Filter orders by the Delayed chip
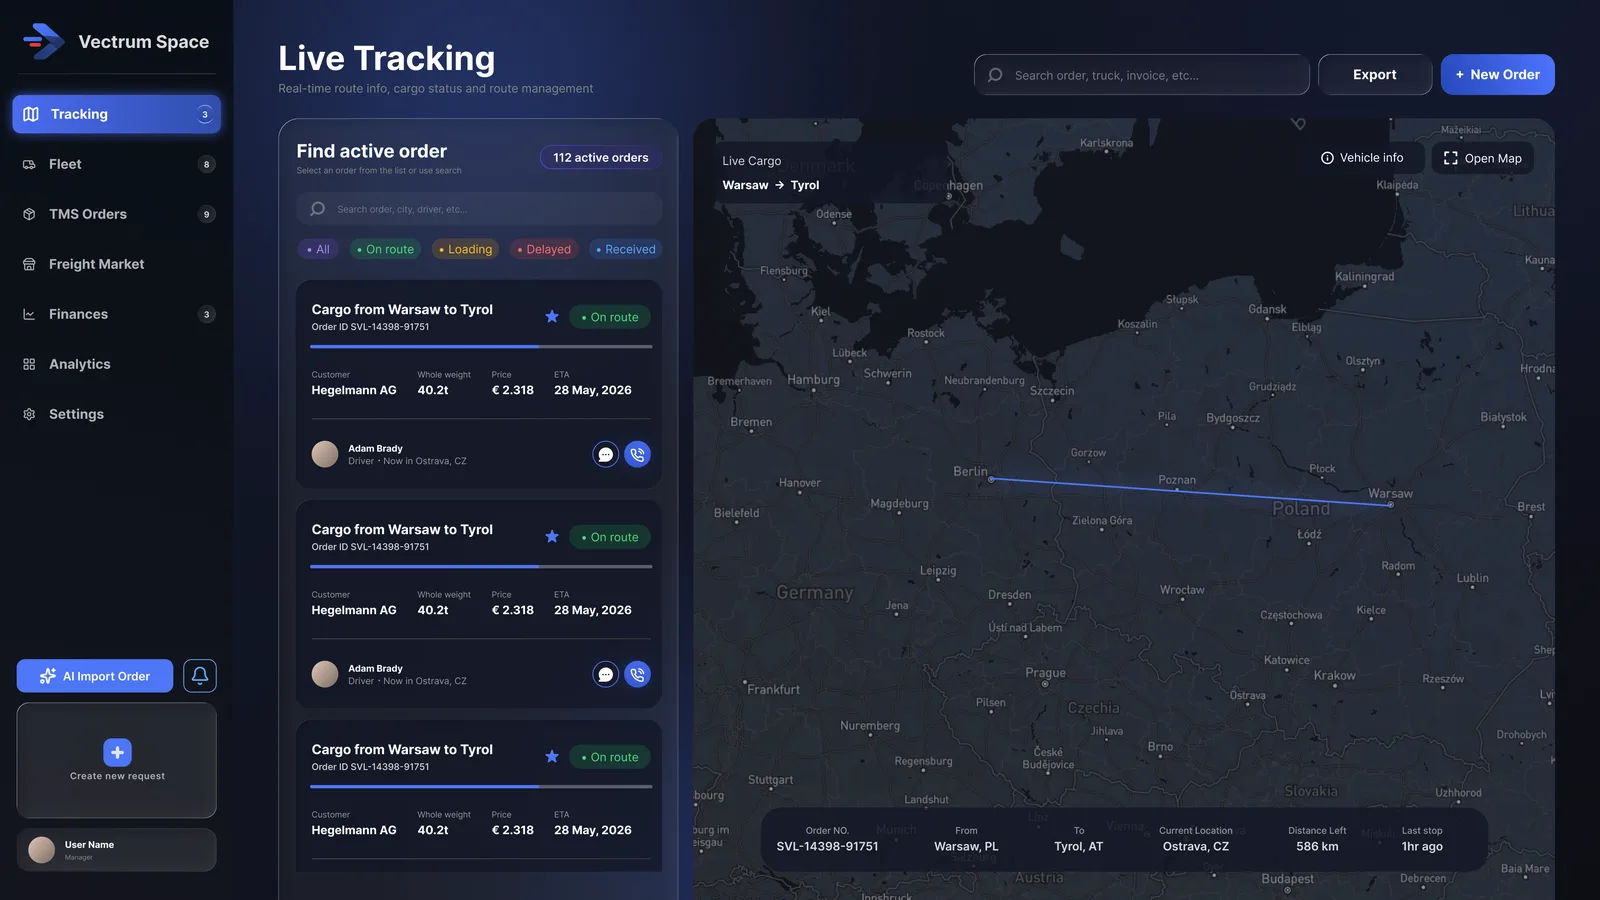 (544, 249)
